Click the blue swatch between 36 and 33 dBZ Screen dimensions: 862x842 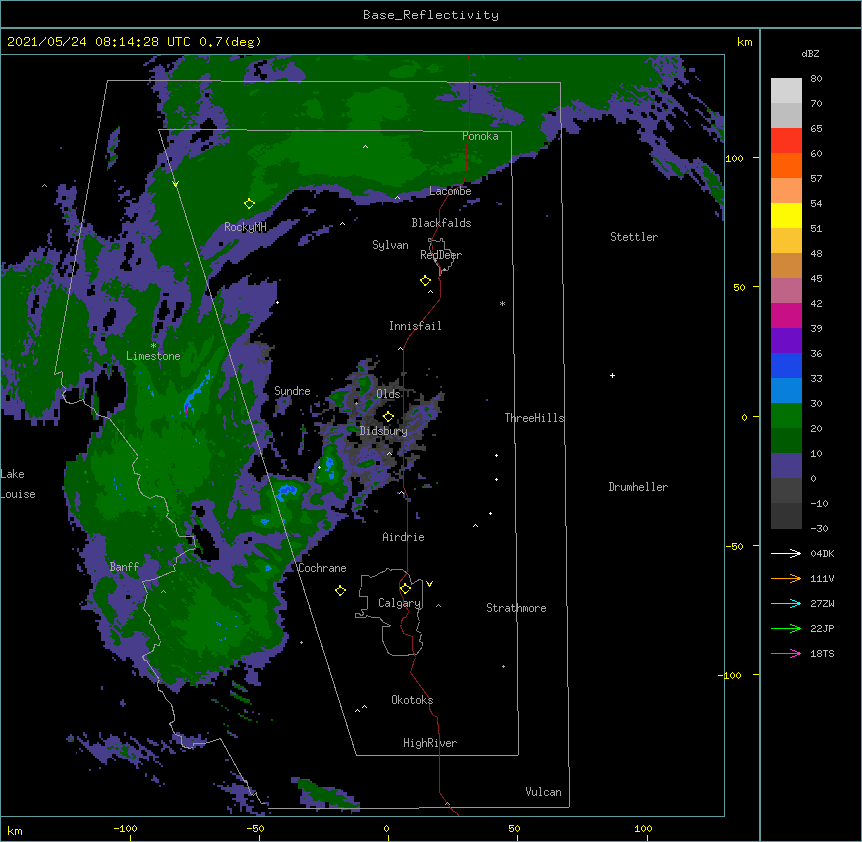click(x=786, y=365)
